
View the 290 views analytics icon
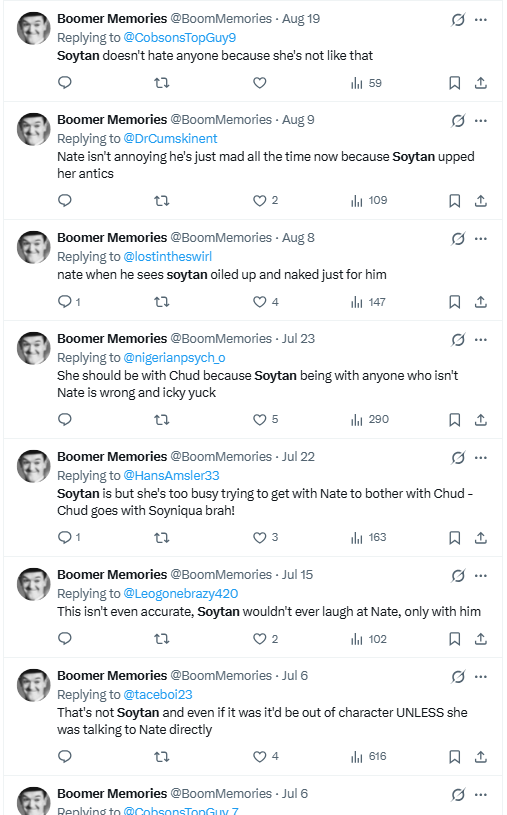[x=370, y=419]
